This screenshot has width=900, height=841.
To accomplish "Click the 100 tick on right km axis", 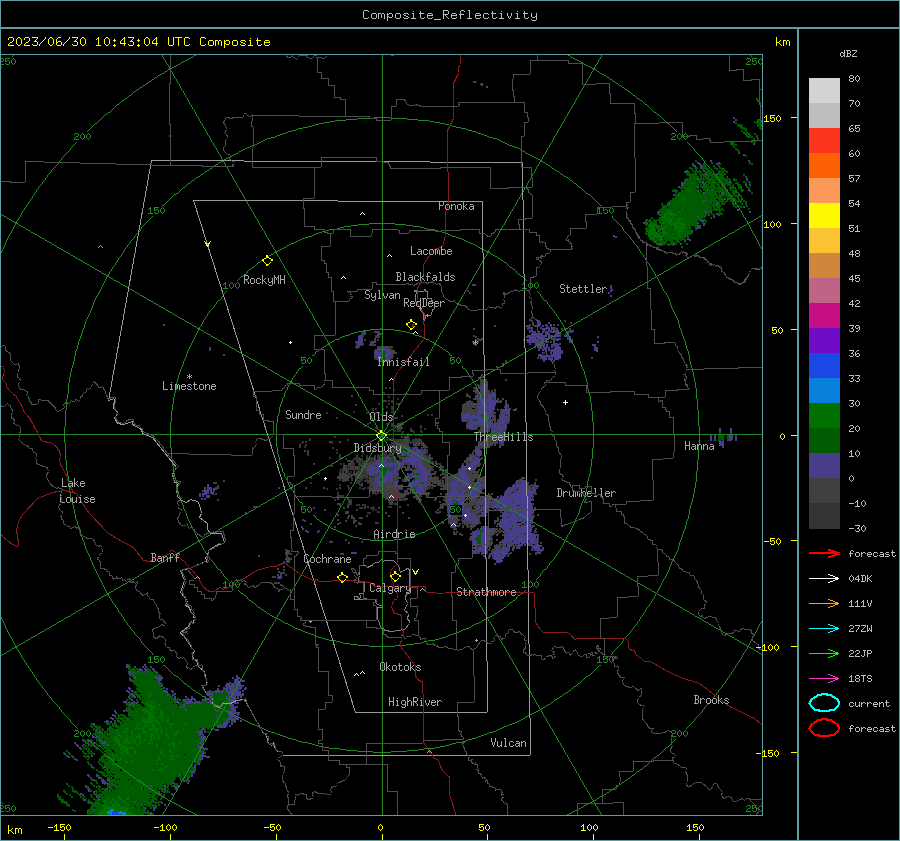I will (x=772, y=224).
